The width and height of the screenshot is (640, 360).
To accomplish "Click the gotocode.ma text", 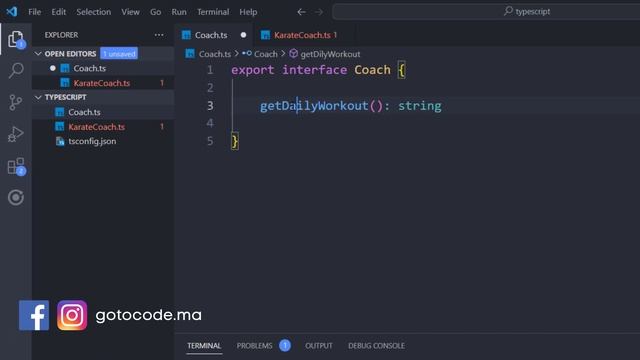I will [x=148, y=315].
